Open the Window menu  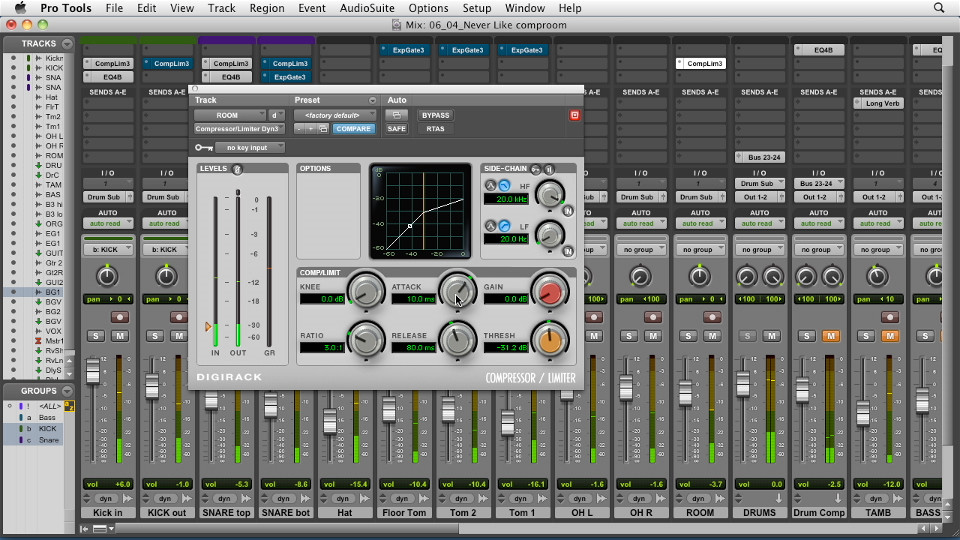[525, 8]
